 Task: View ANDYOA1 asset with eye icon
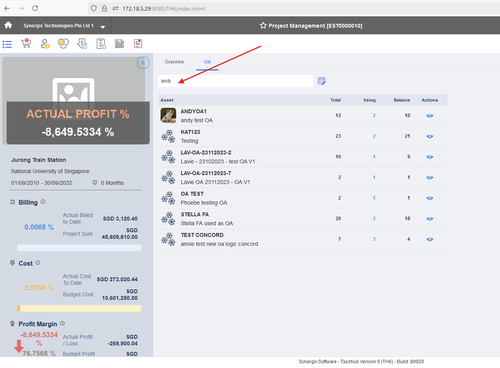point(430,116)
